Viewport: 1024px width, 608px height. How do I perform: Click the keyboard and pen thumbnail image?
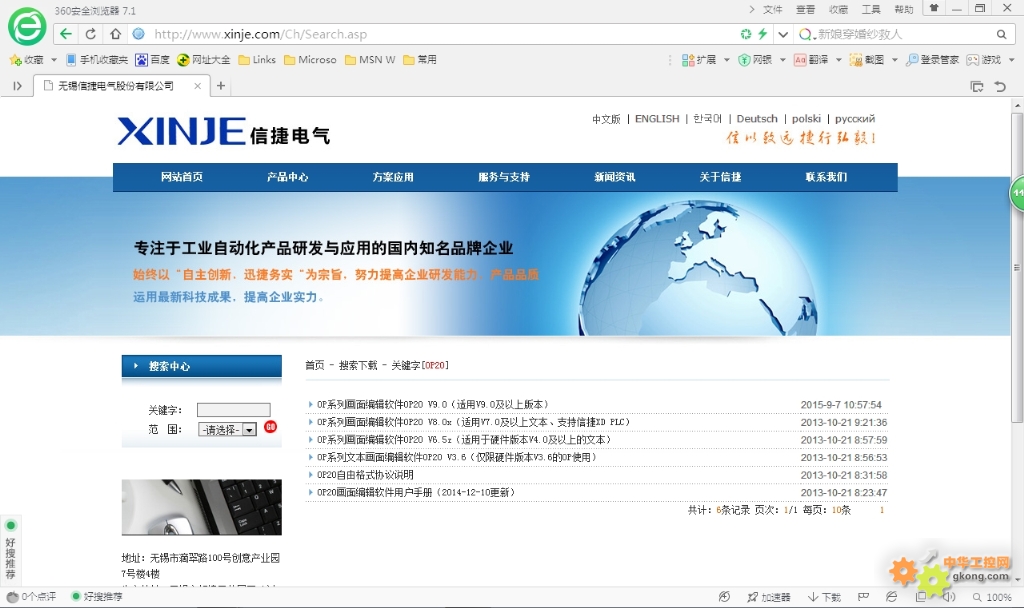[x=202, y=507]
